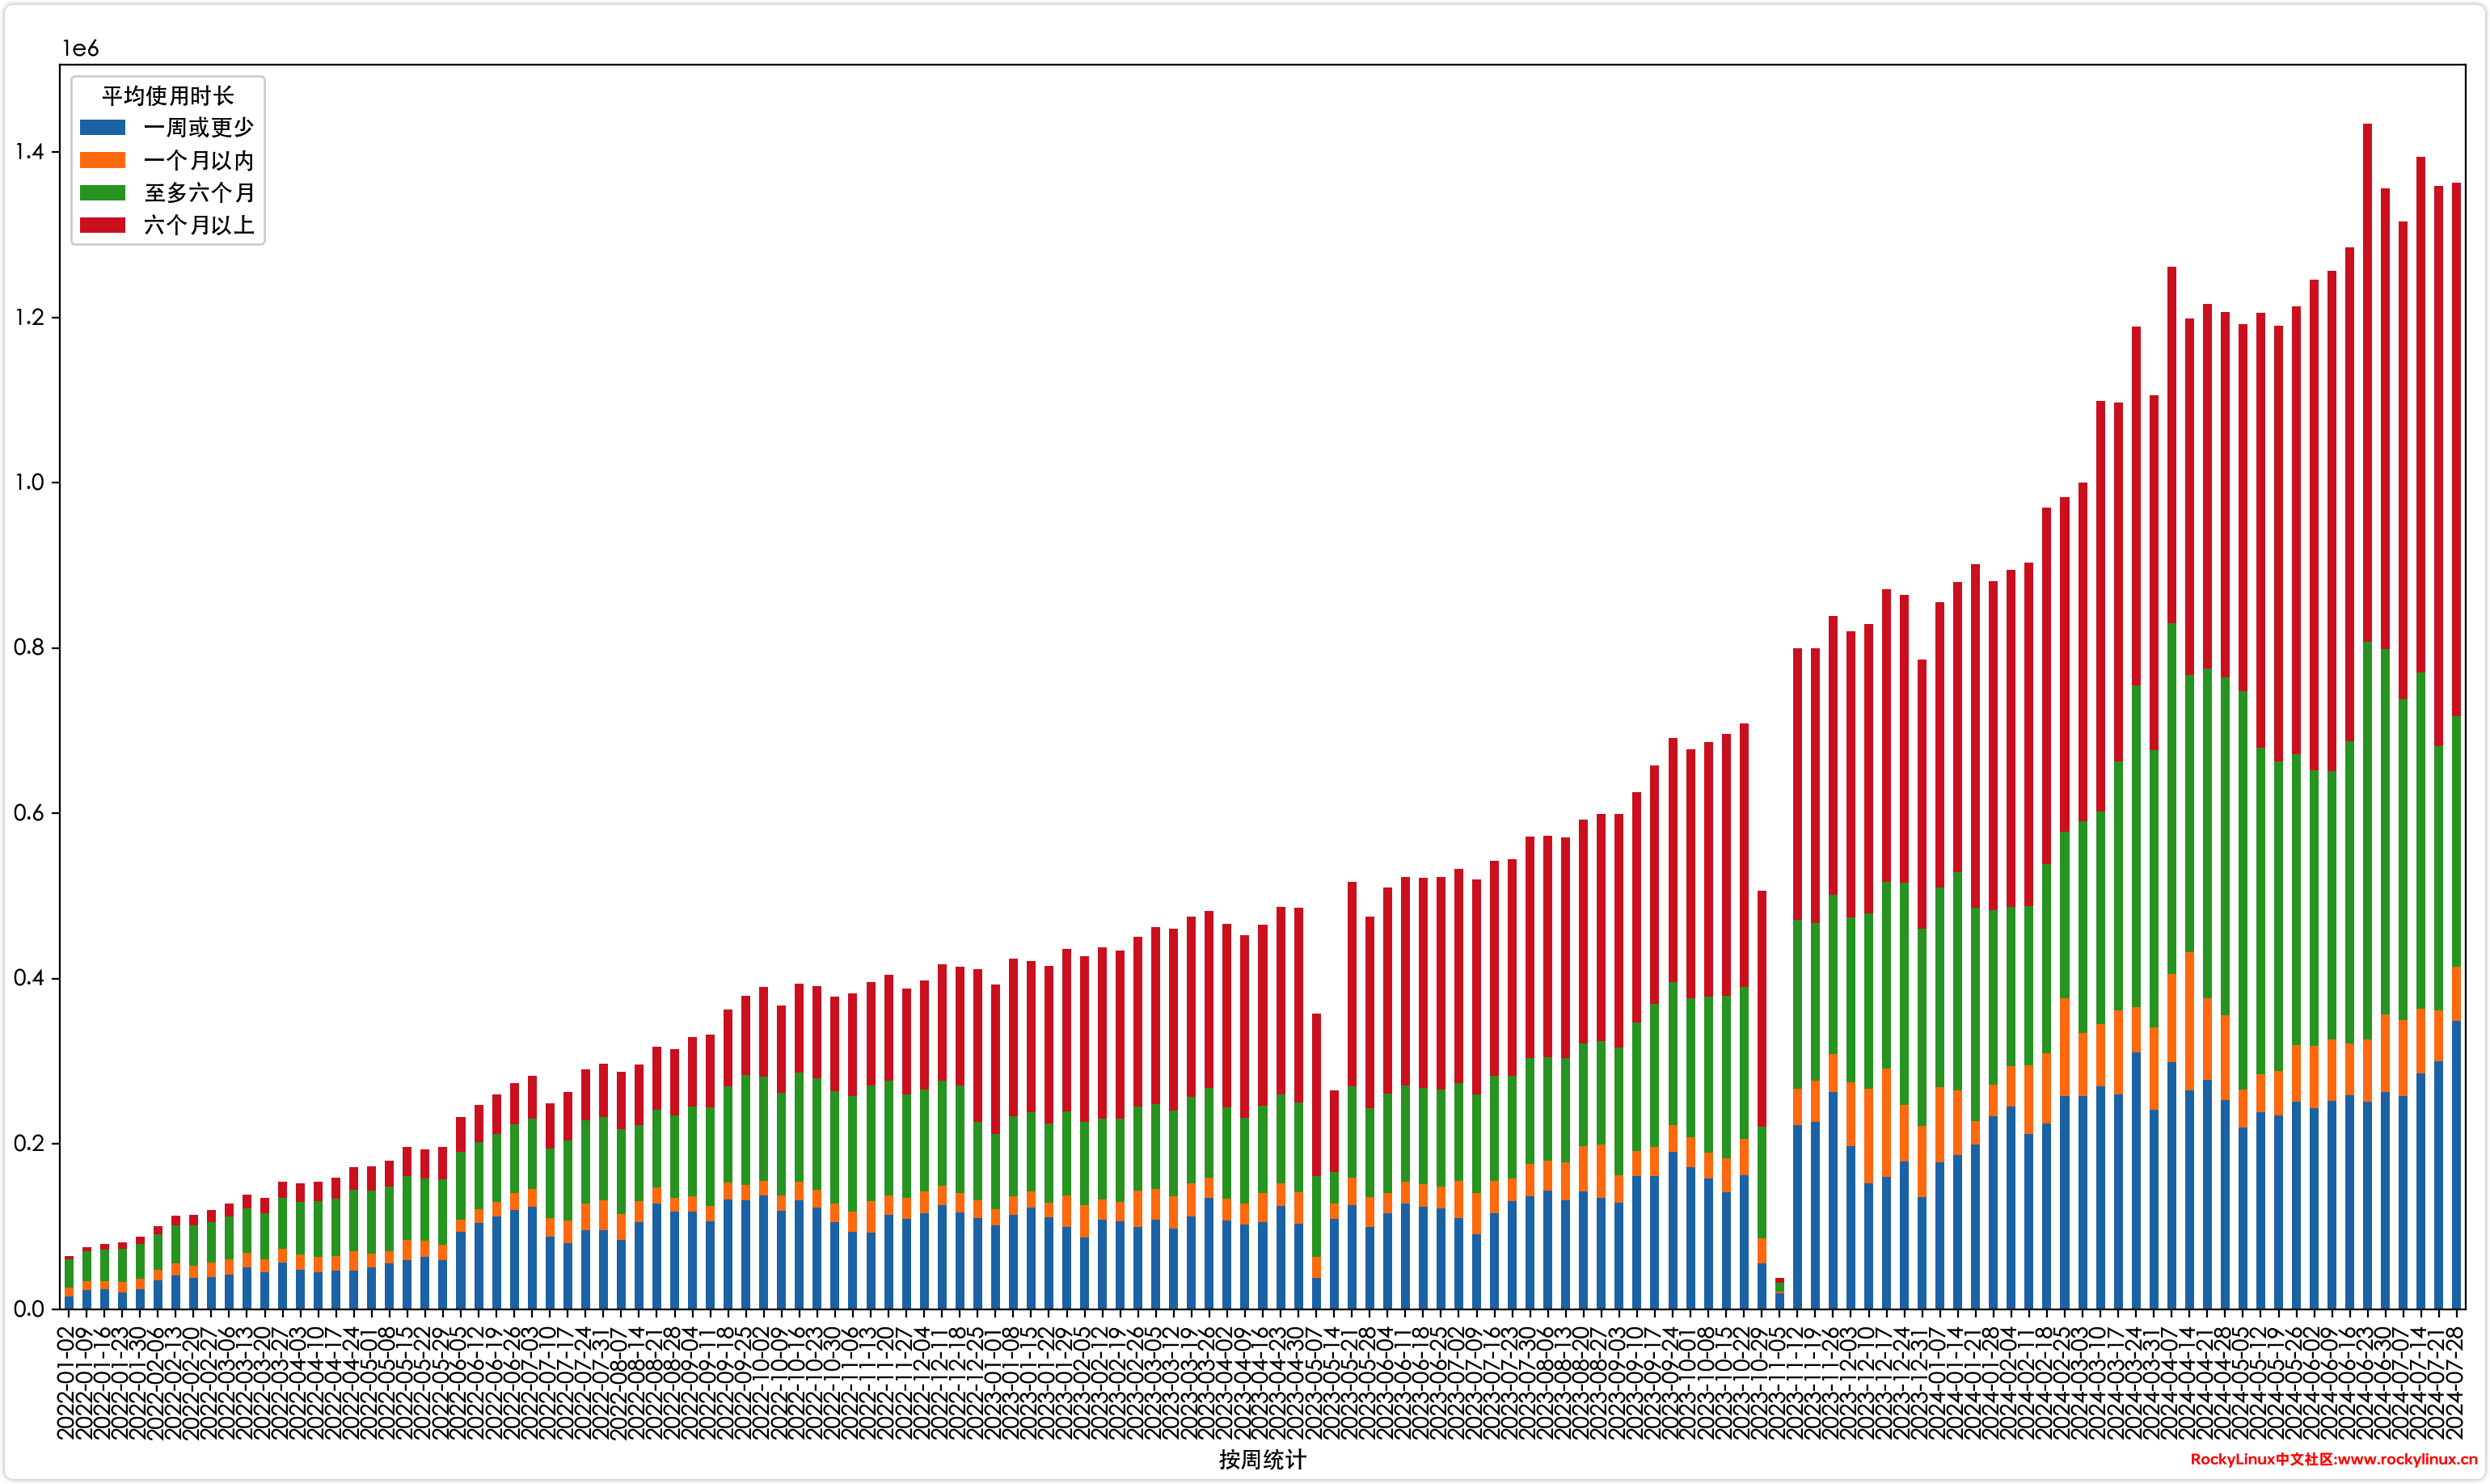This screenshot has width=2490, height=1484.
Task: Click the 0.0 tick on y-axis
Action: 29,1308
